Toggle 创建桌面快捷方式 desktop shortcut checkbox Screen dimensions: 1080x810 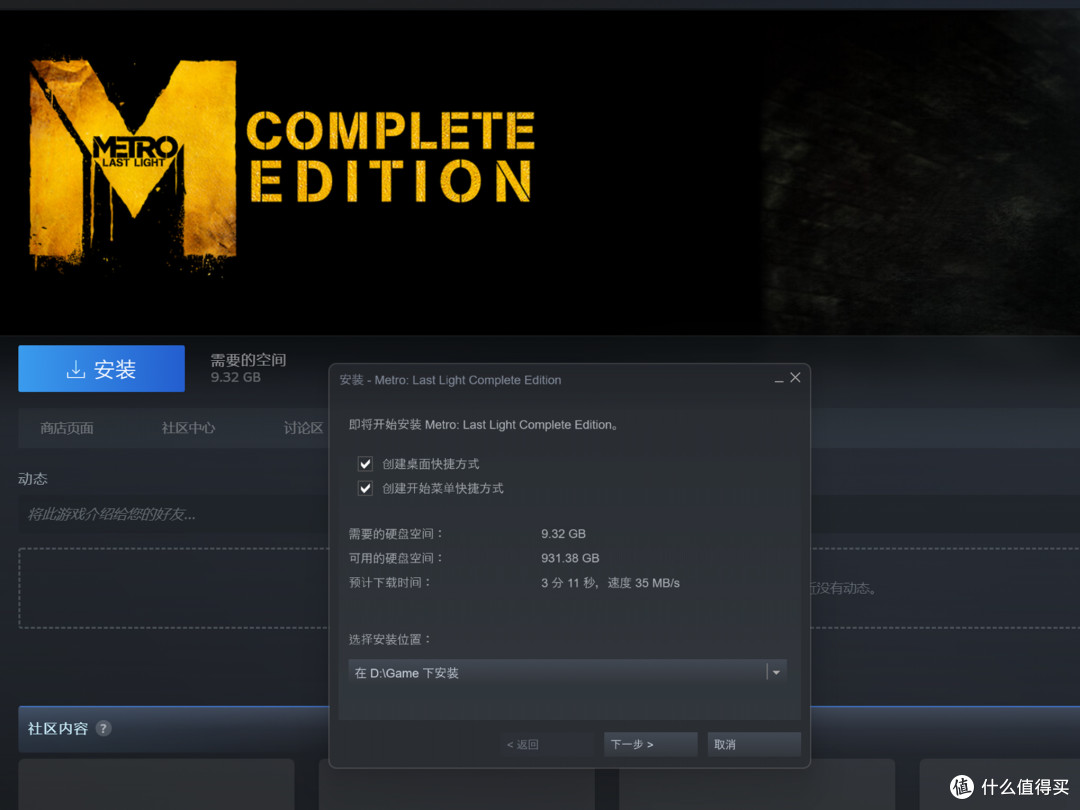click(365, 464)
